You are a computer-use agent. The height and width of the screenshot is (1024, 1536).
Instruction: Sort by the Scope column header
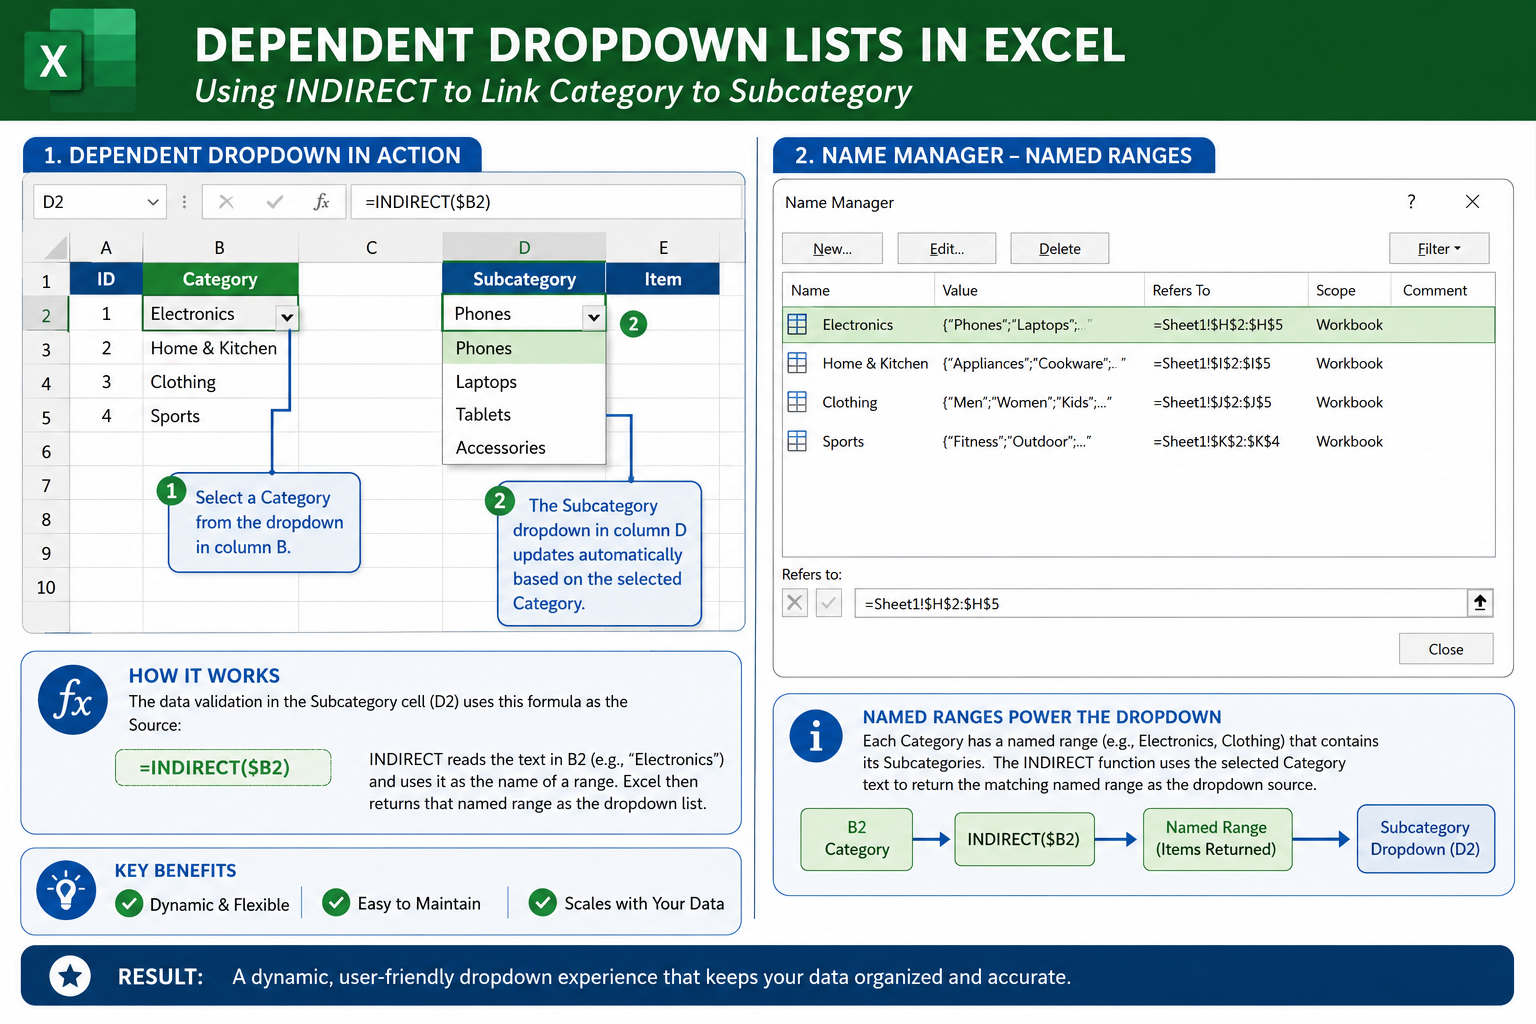click(x=1349, y=290)
